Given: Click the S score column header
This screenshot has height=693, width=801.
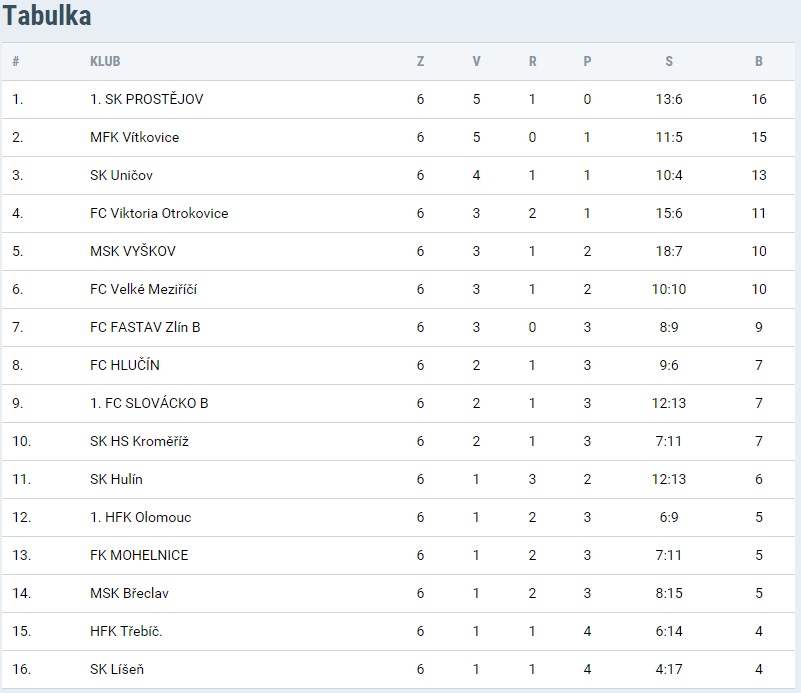Looking at the screenshot, I should (669, 61).
